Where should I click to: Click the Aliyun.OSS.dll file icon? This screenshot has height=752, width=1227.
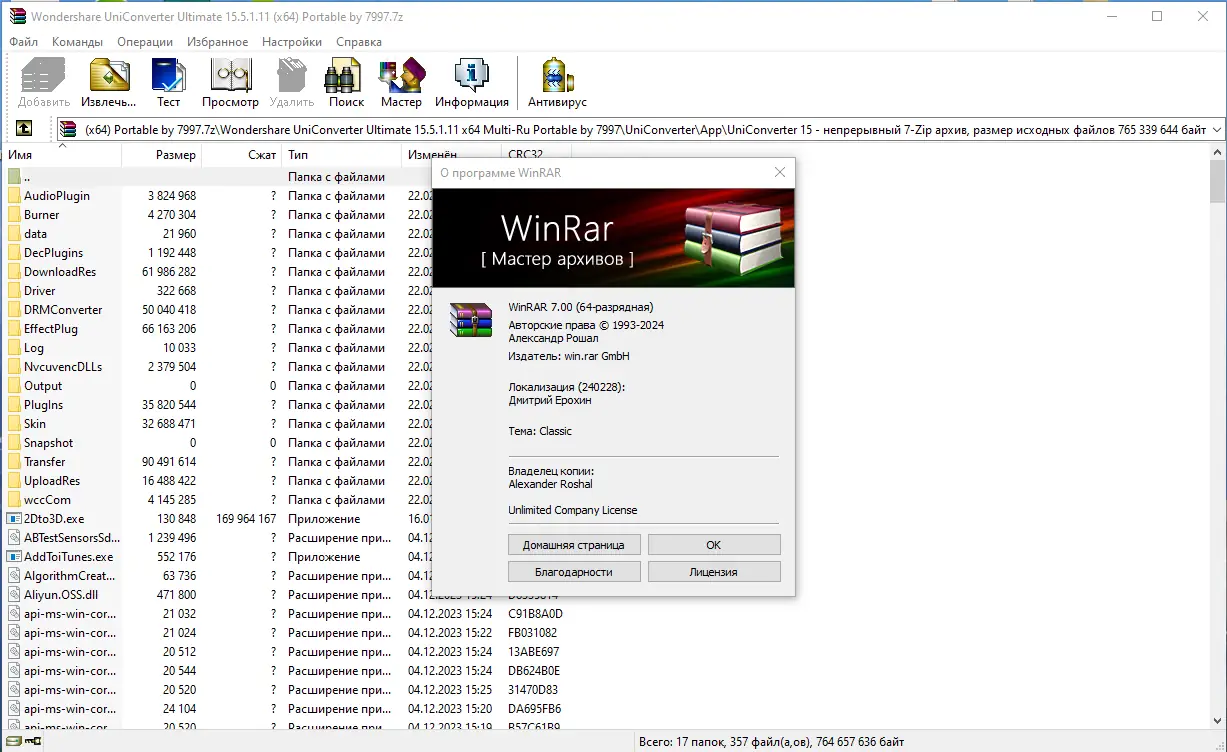point(14,595)
